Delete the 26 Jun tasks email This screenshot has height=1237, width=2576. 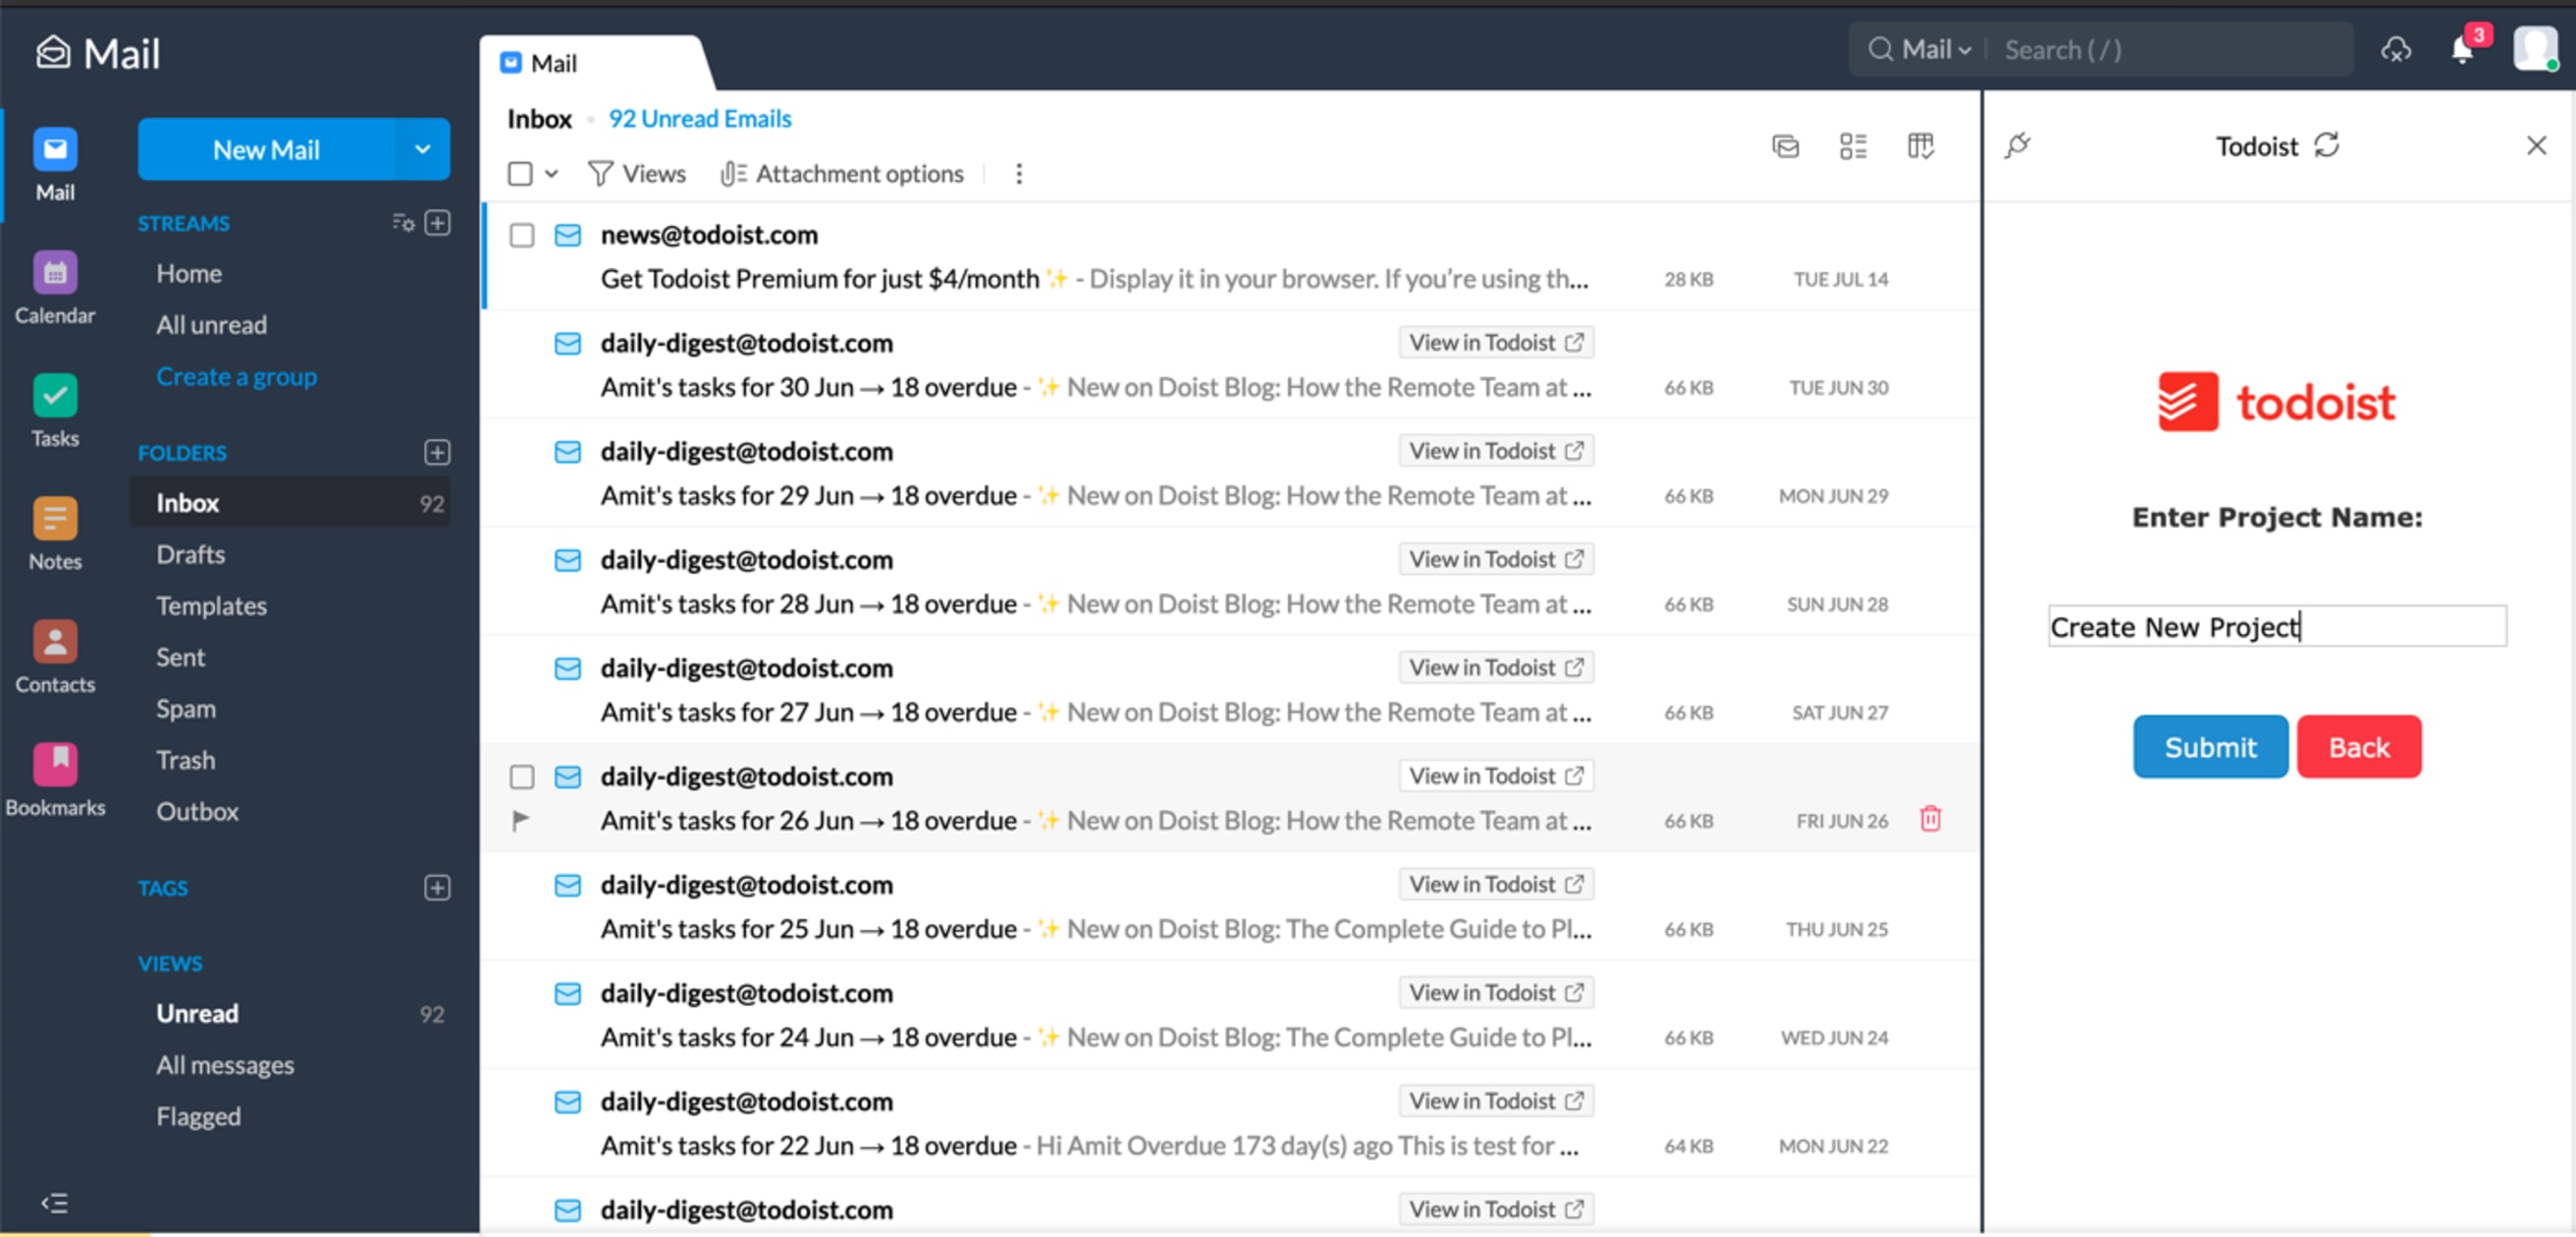pyautogui.click(x=1930, y=819)
